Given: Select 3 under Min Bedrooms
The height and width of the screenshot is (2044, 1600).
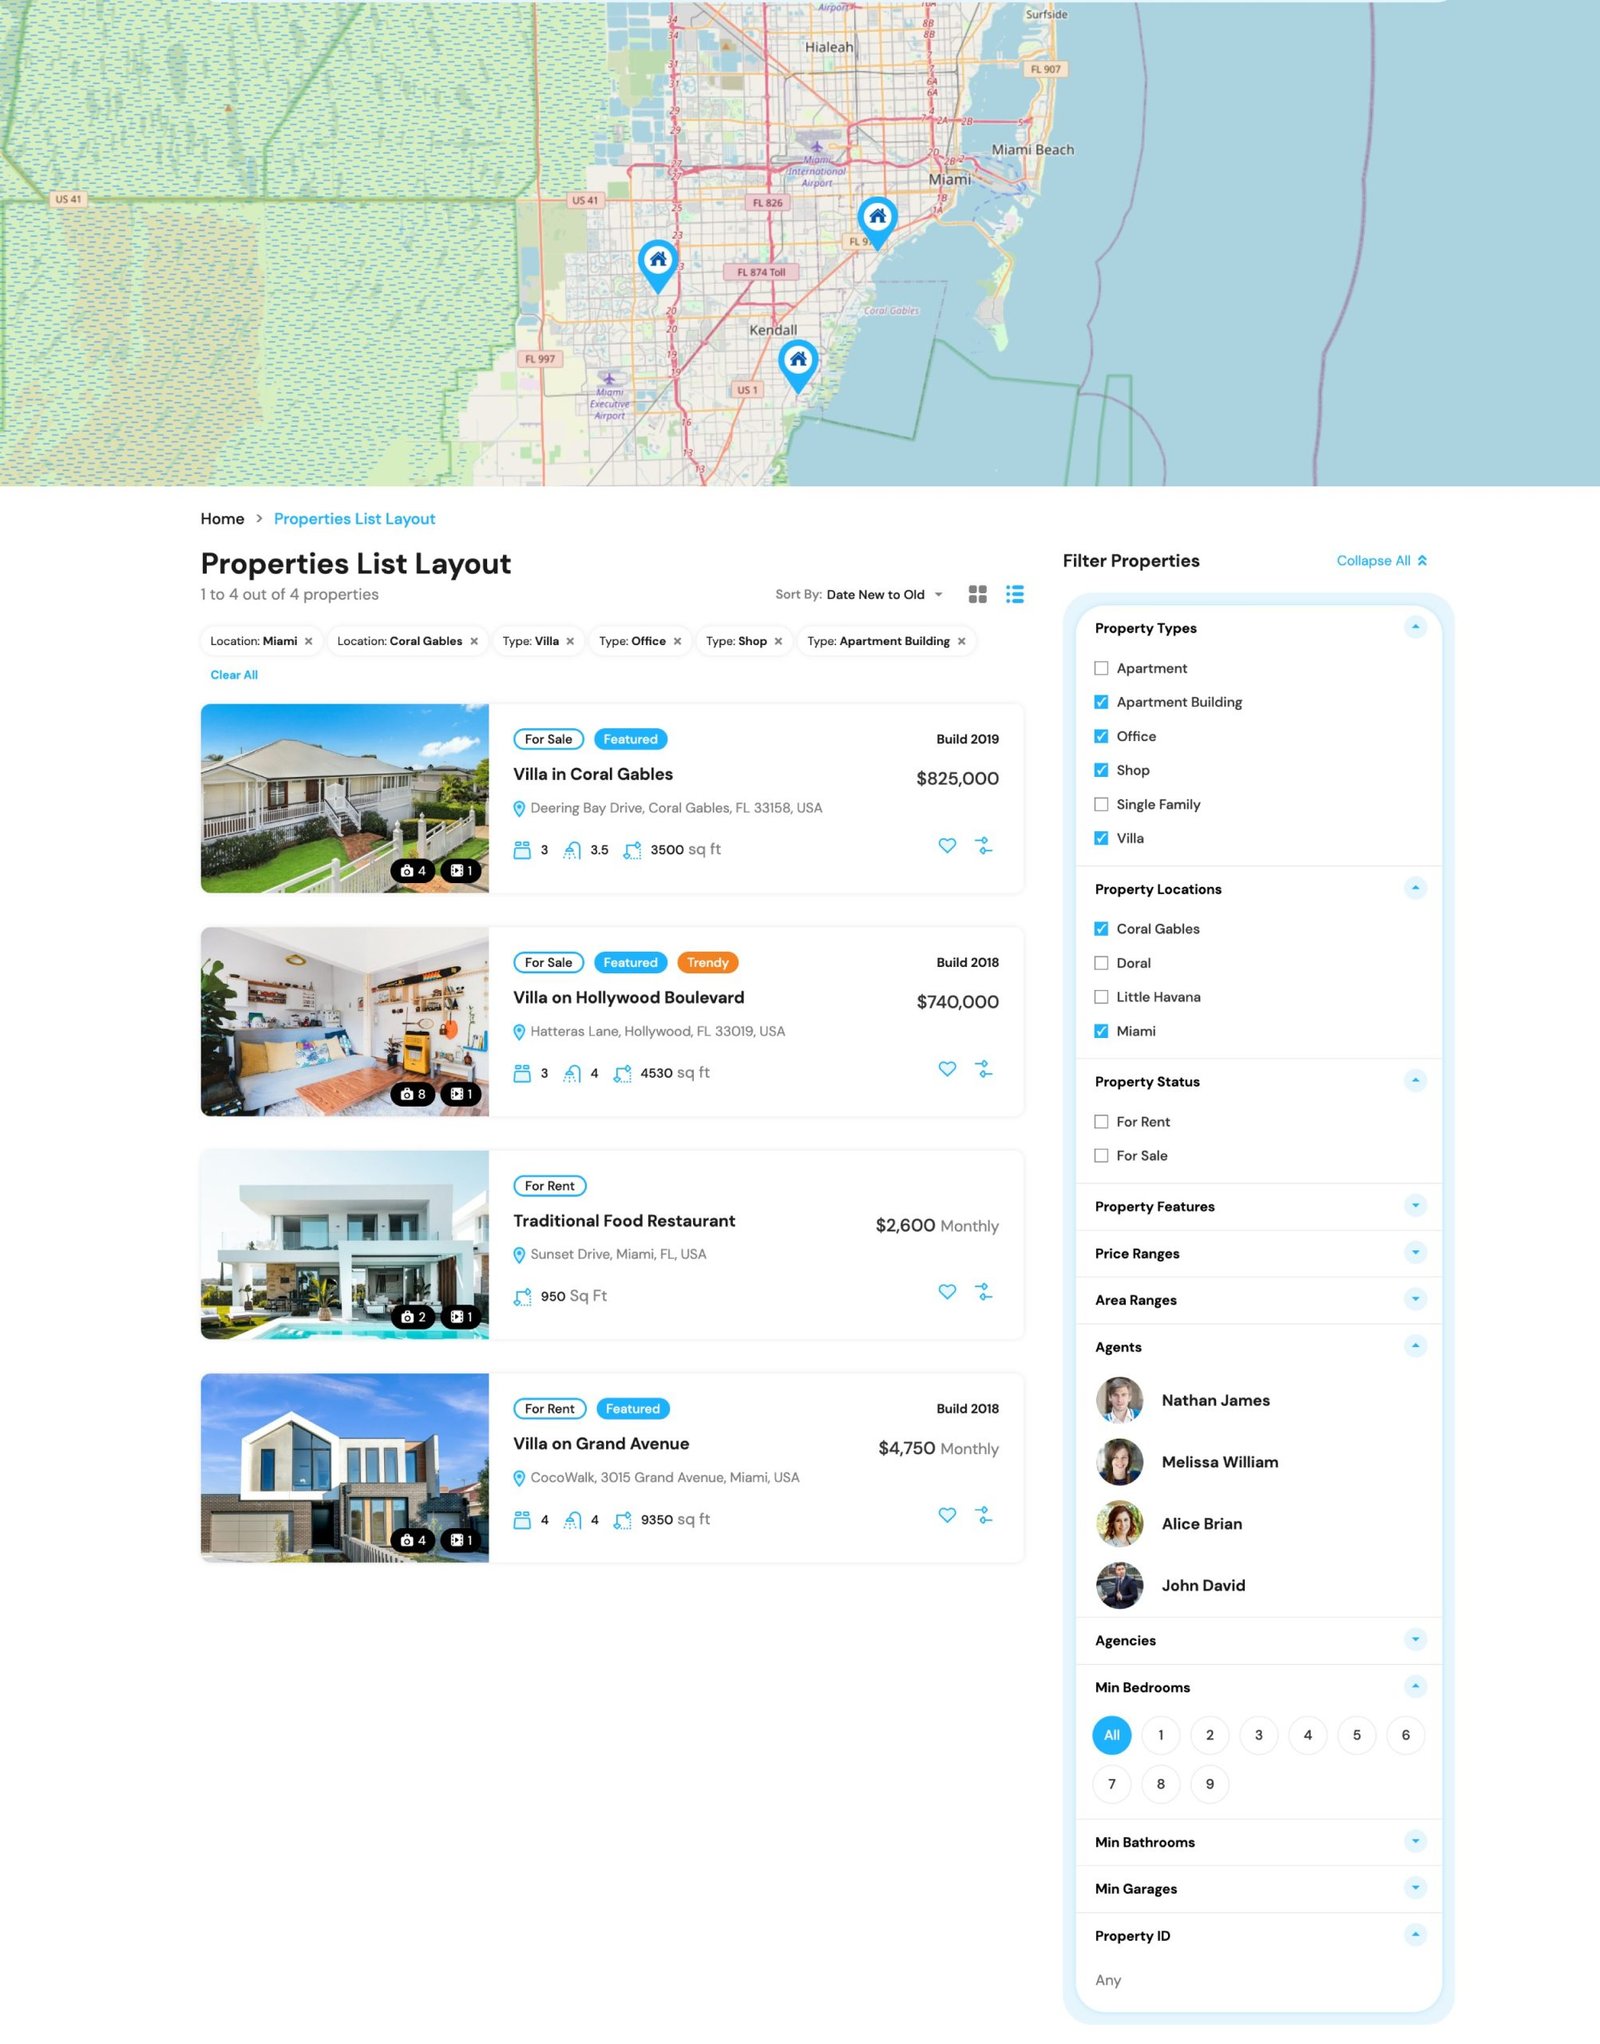Looking at the screenshot, I should coord(1258,1735).
